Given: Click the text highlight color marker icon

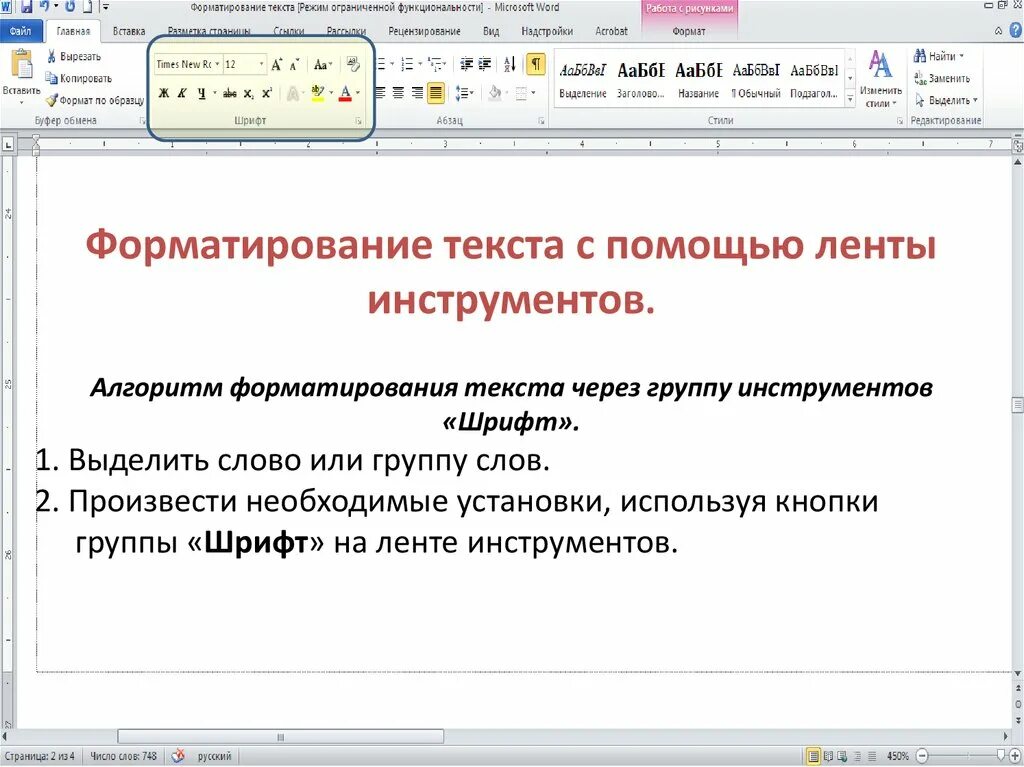Looking at the screenshot, I should point(317,93).
